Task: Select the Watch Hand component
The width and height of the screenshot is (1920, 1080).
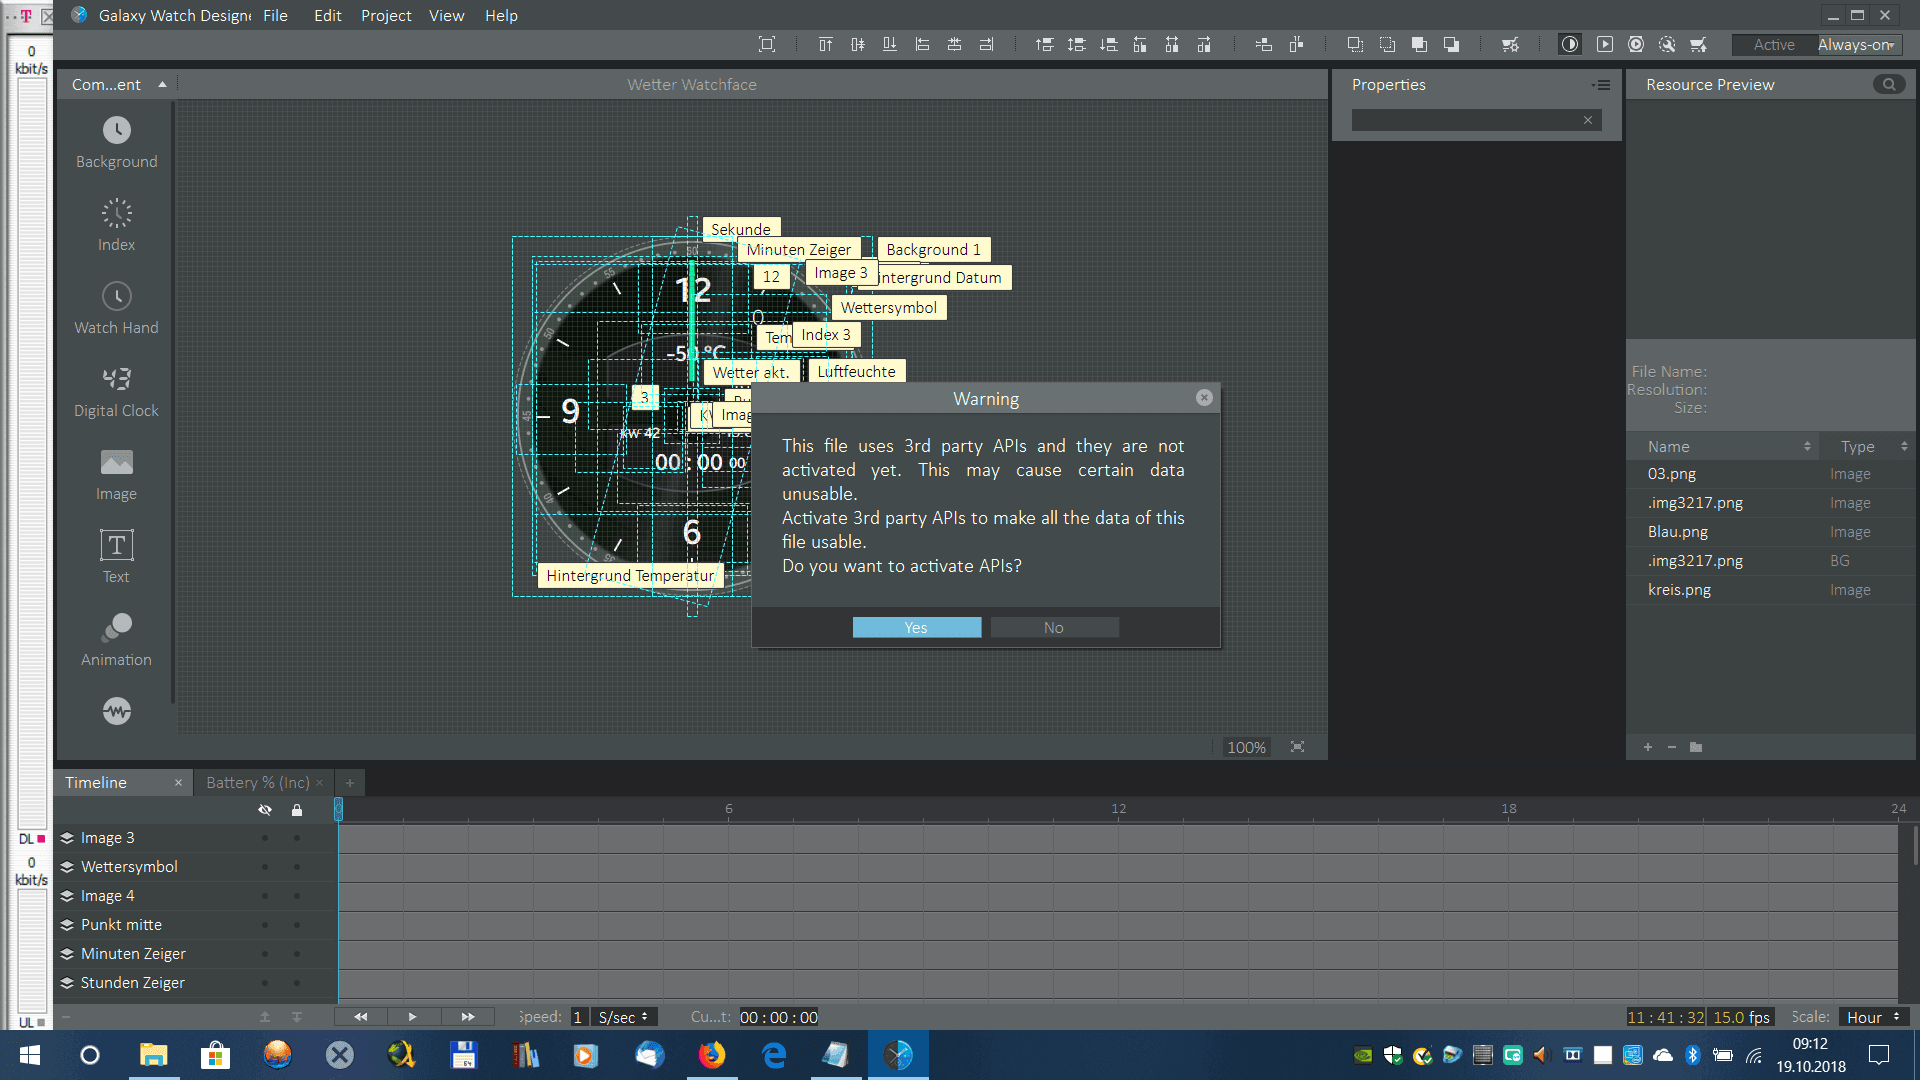Action: (x=116, y=309)
